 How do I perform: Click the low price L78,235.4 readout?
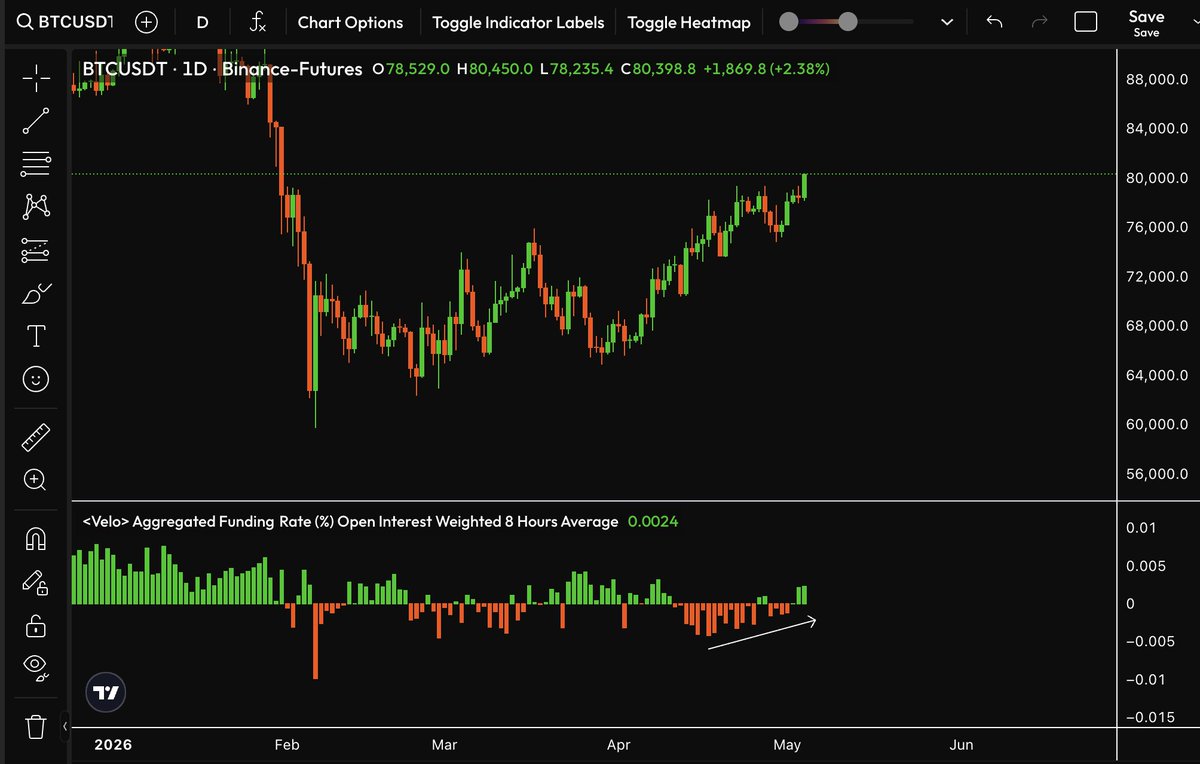coord(576,69)
